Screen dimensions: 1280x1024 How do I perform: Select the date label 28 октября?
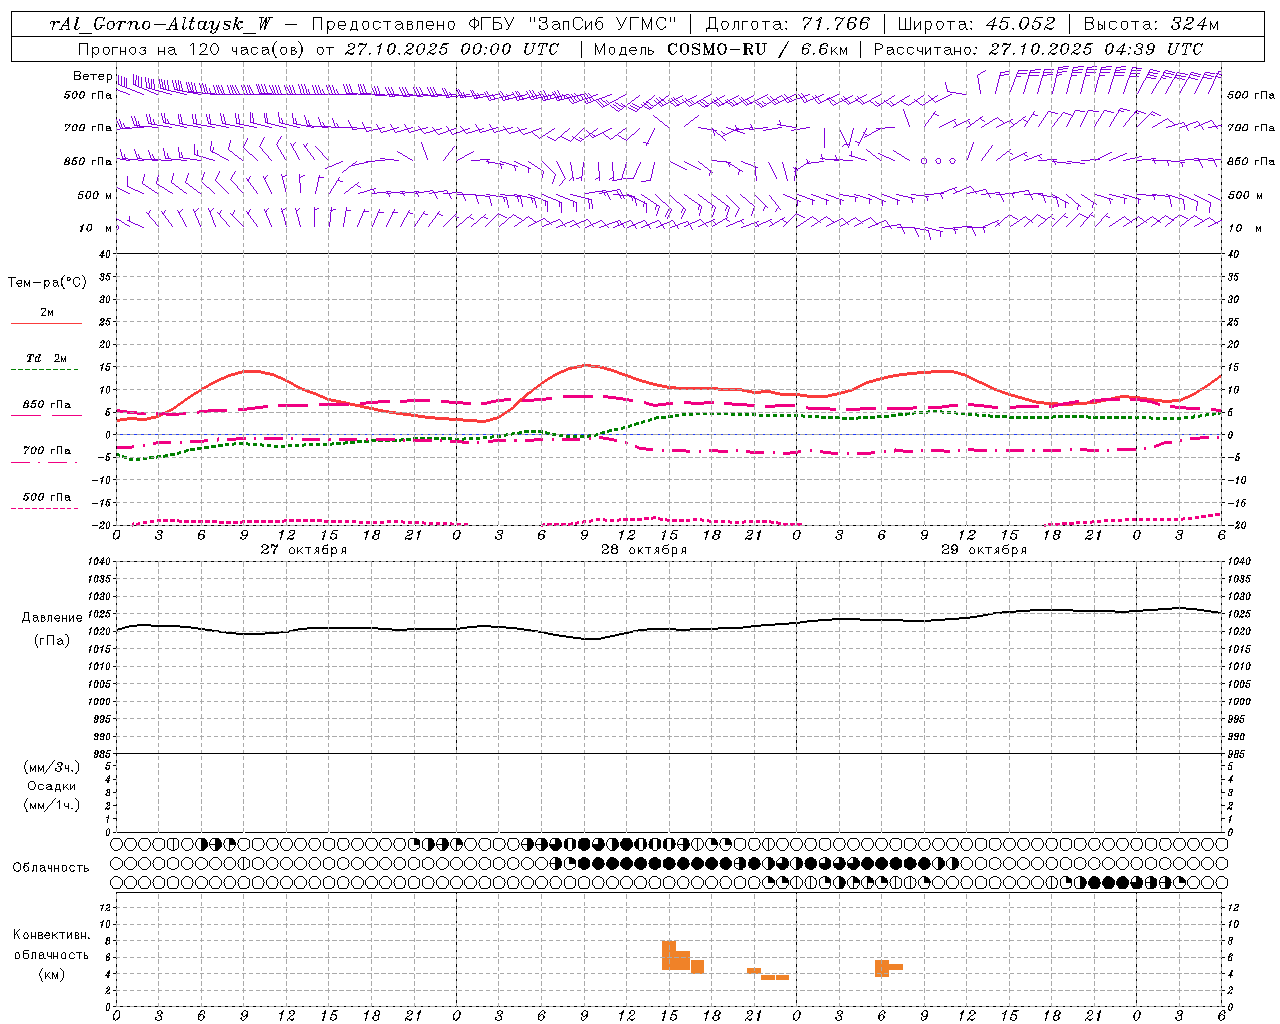tap(644, 550)
